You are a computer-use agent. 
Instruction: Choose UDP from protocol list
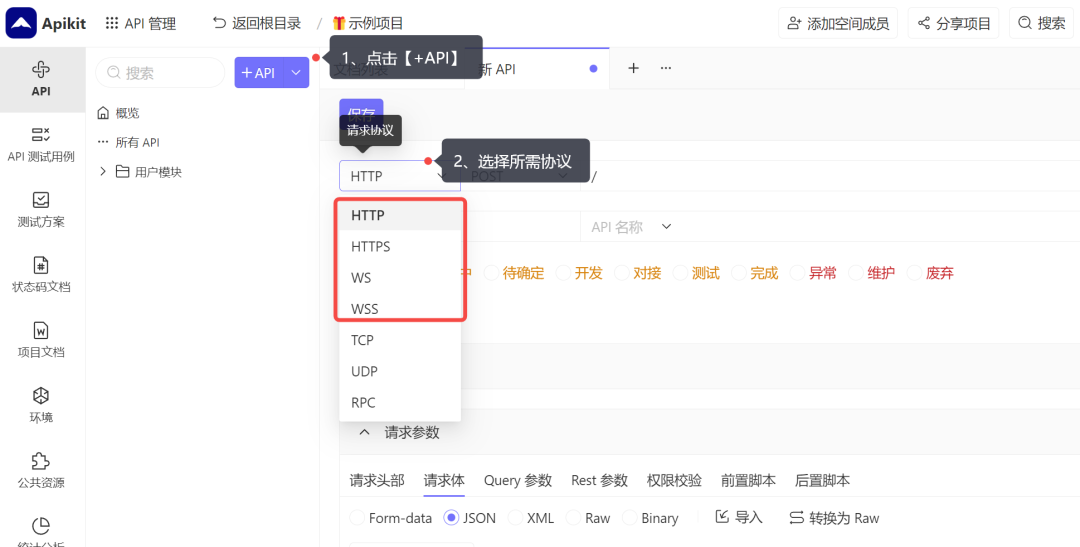point(399,371)
